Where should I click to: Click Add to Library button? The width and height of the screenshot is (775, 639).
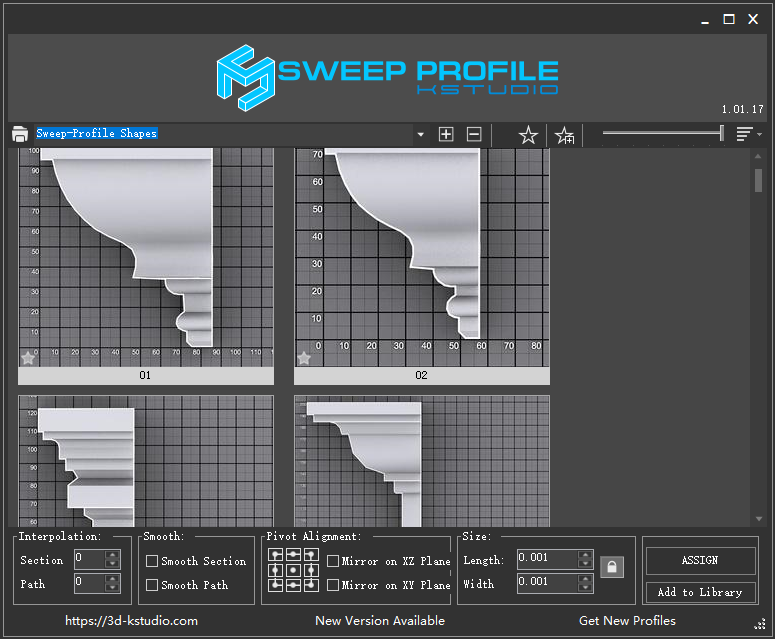point(700,592)
